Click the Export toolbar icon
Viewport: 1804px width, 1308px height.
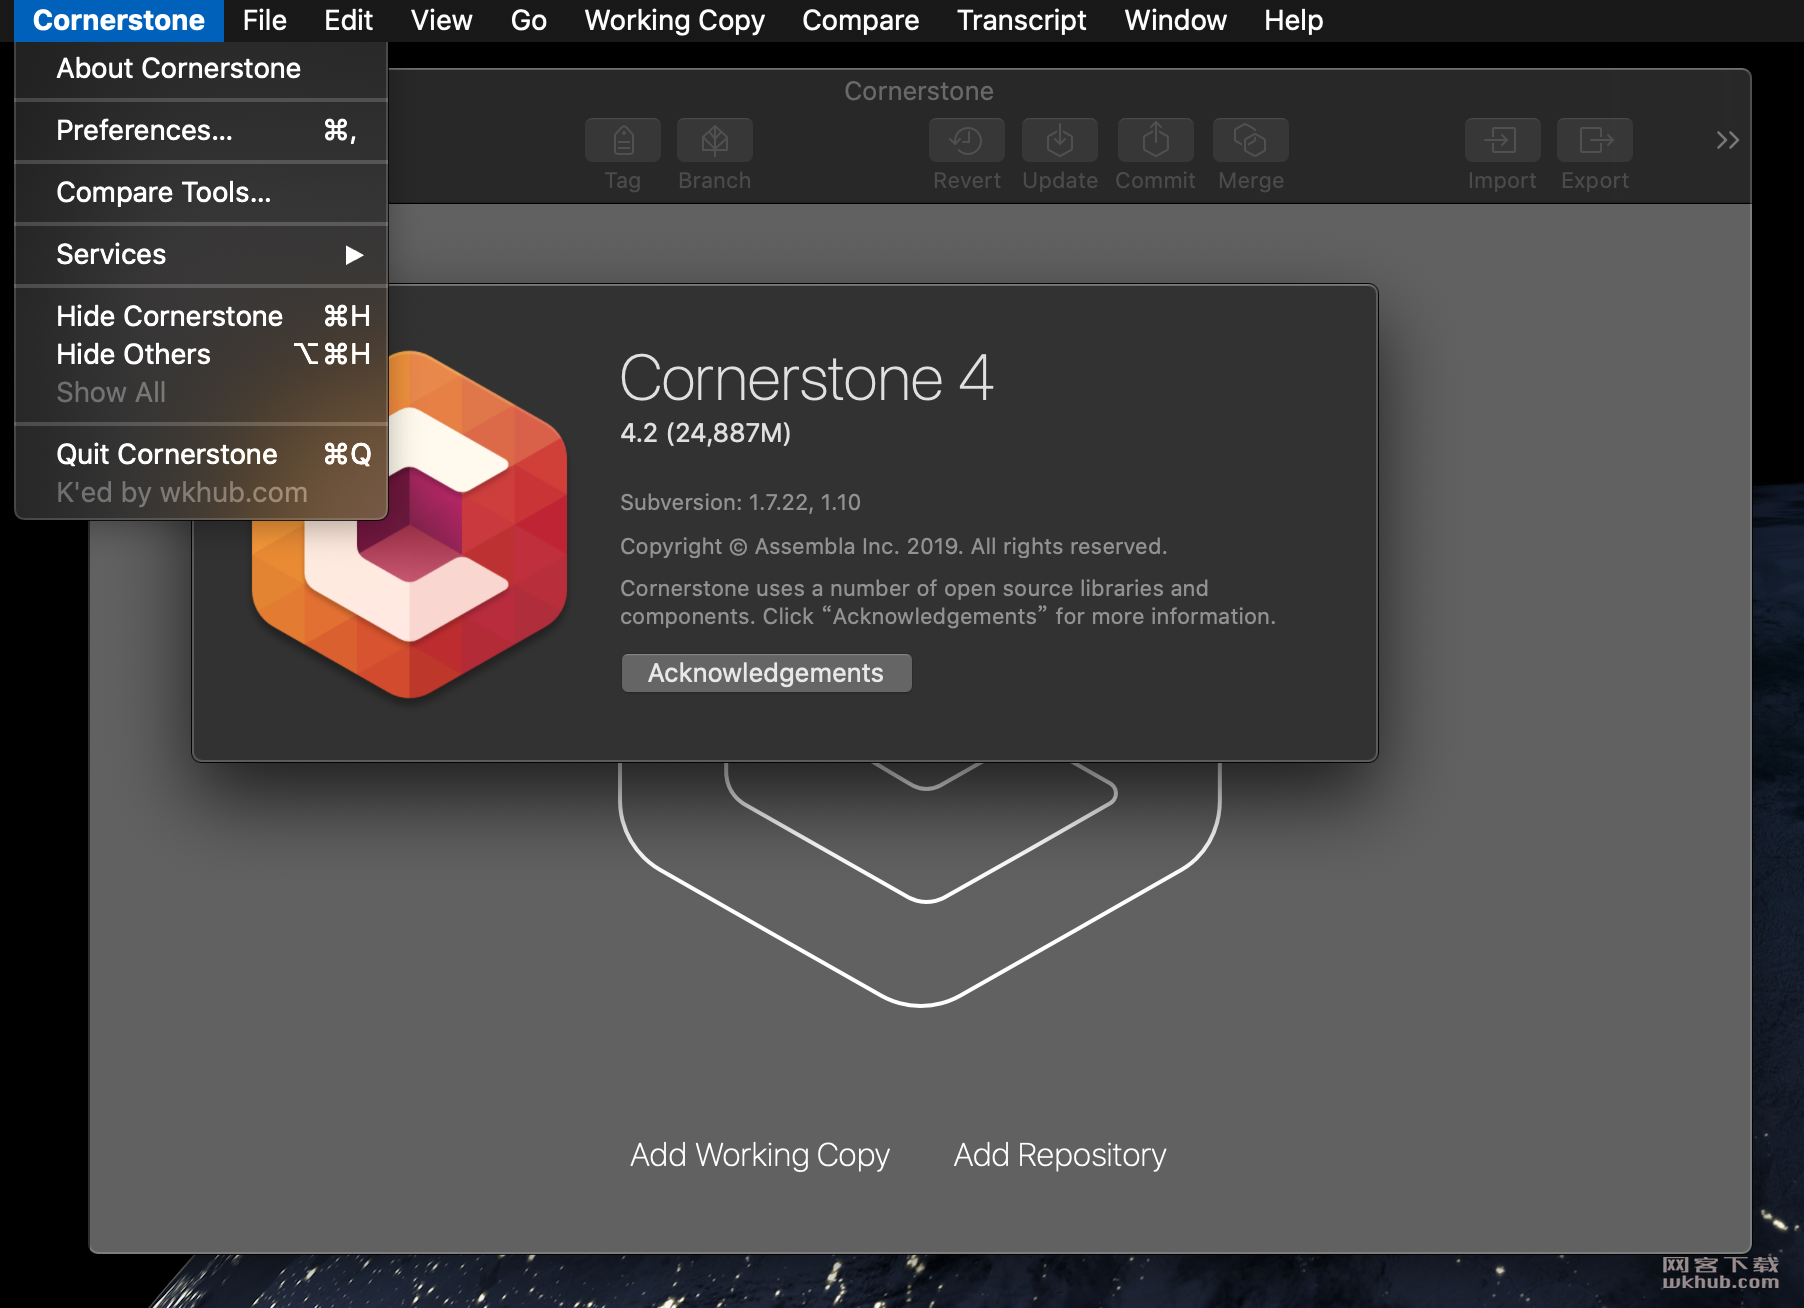[1595, 140]
